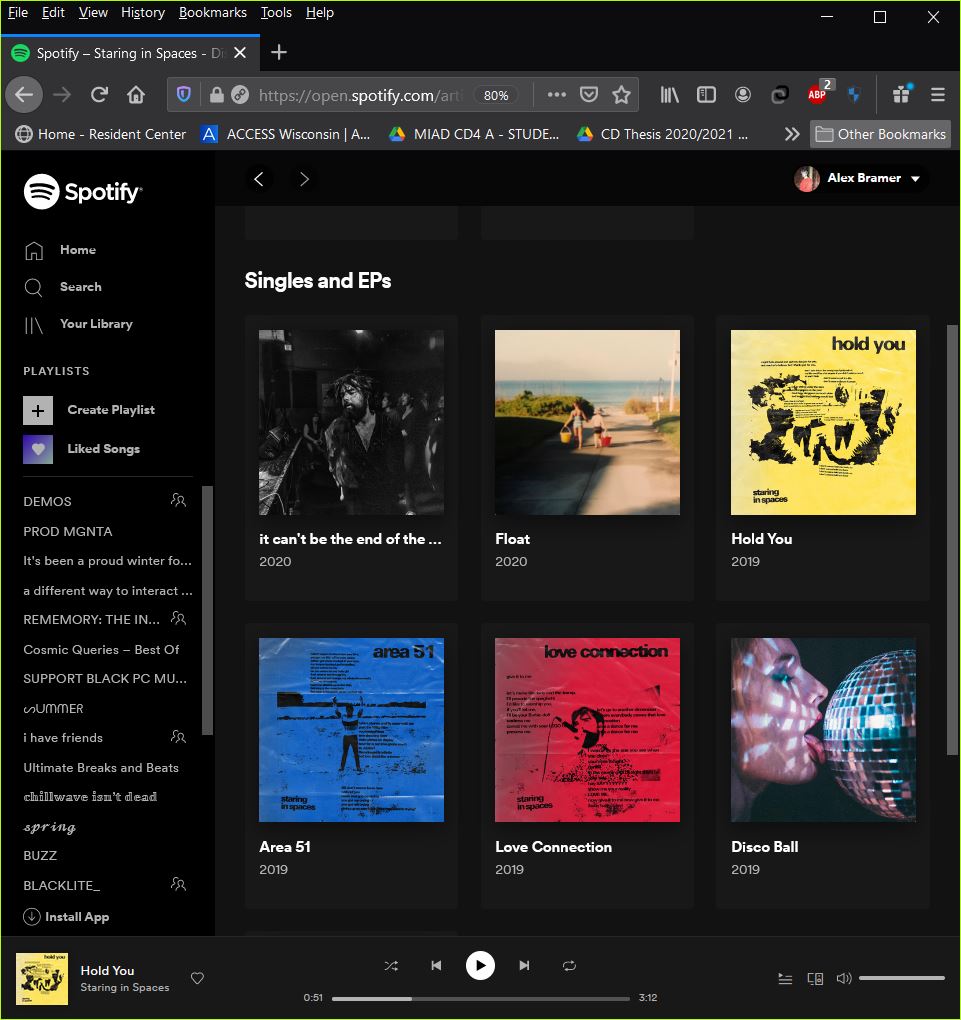This screenshot has height=1020, width=961.
Task: Skip to next track
Action: (x=524, y=966)
